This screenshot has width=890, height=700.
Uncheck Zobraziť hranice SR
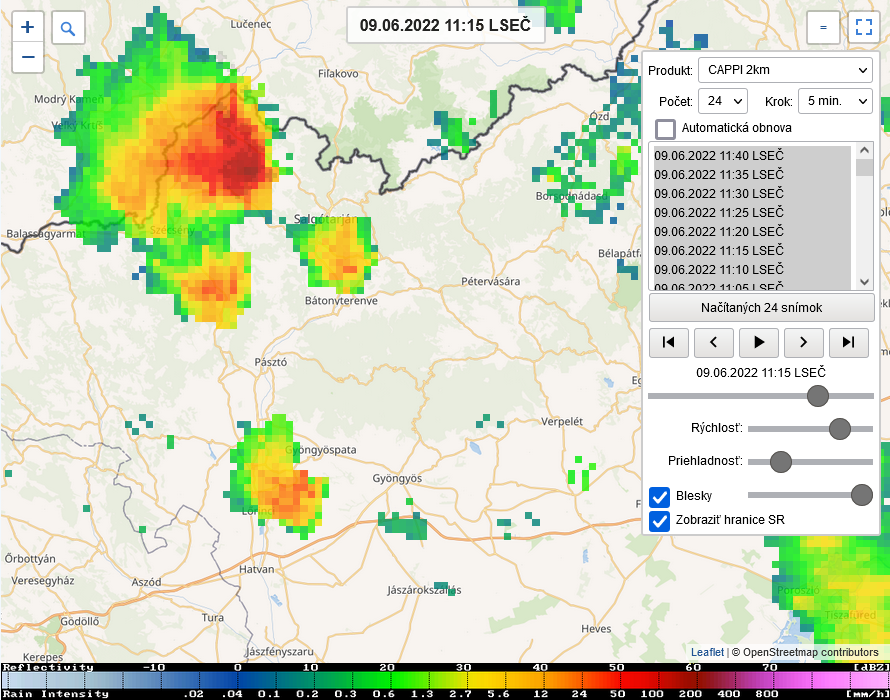660,521
